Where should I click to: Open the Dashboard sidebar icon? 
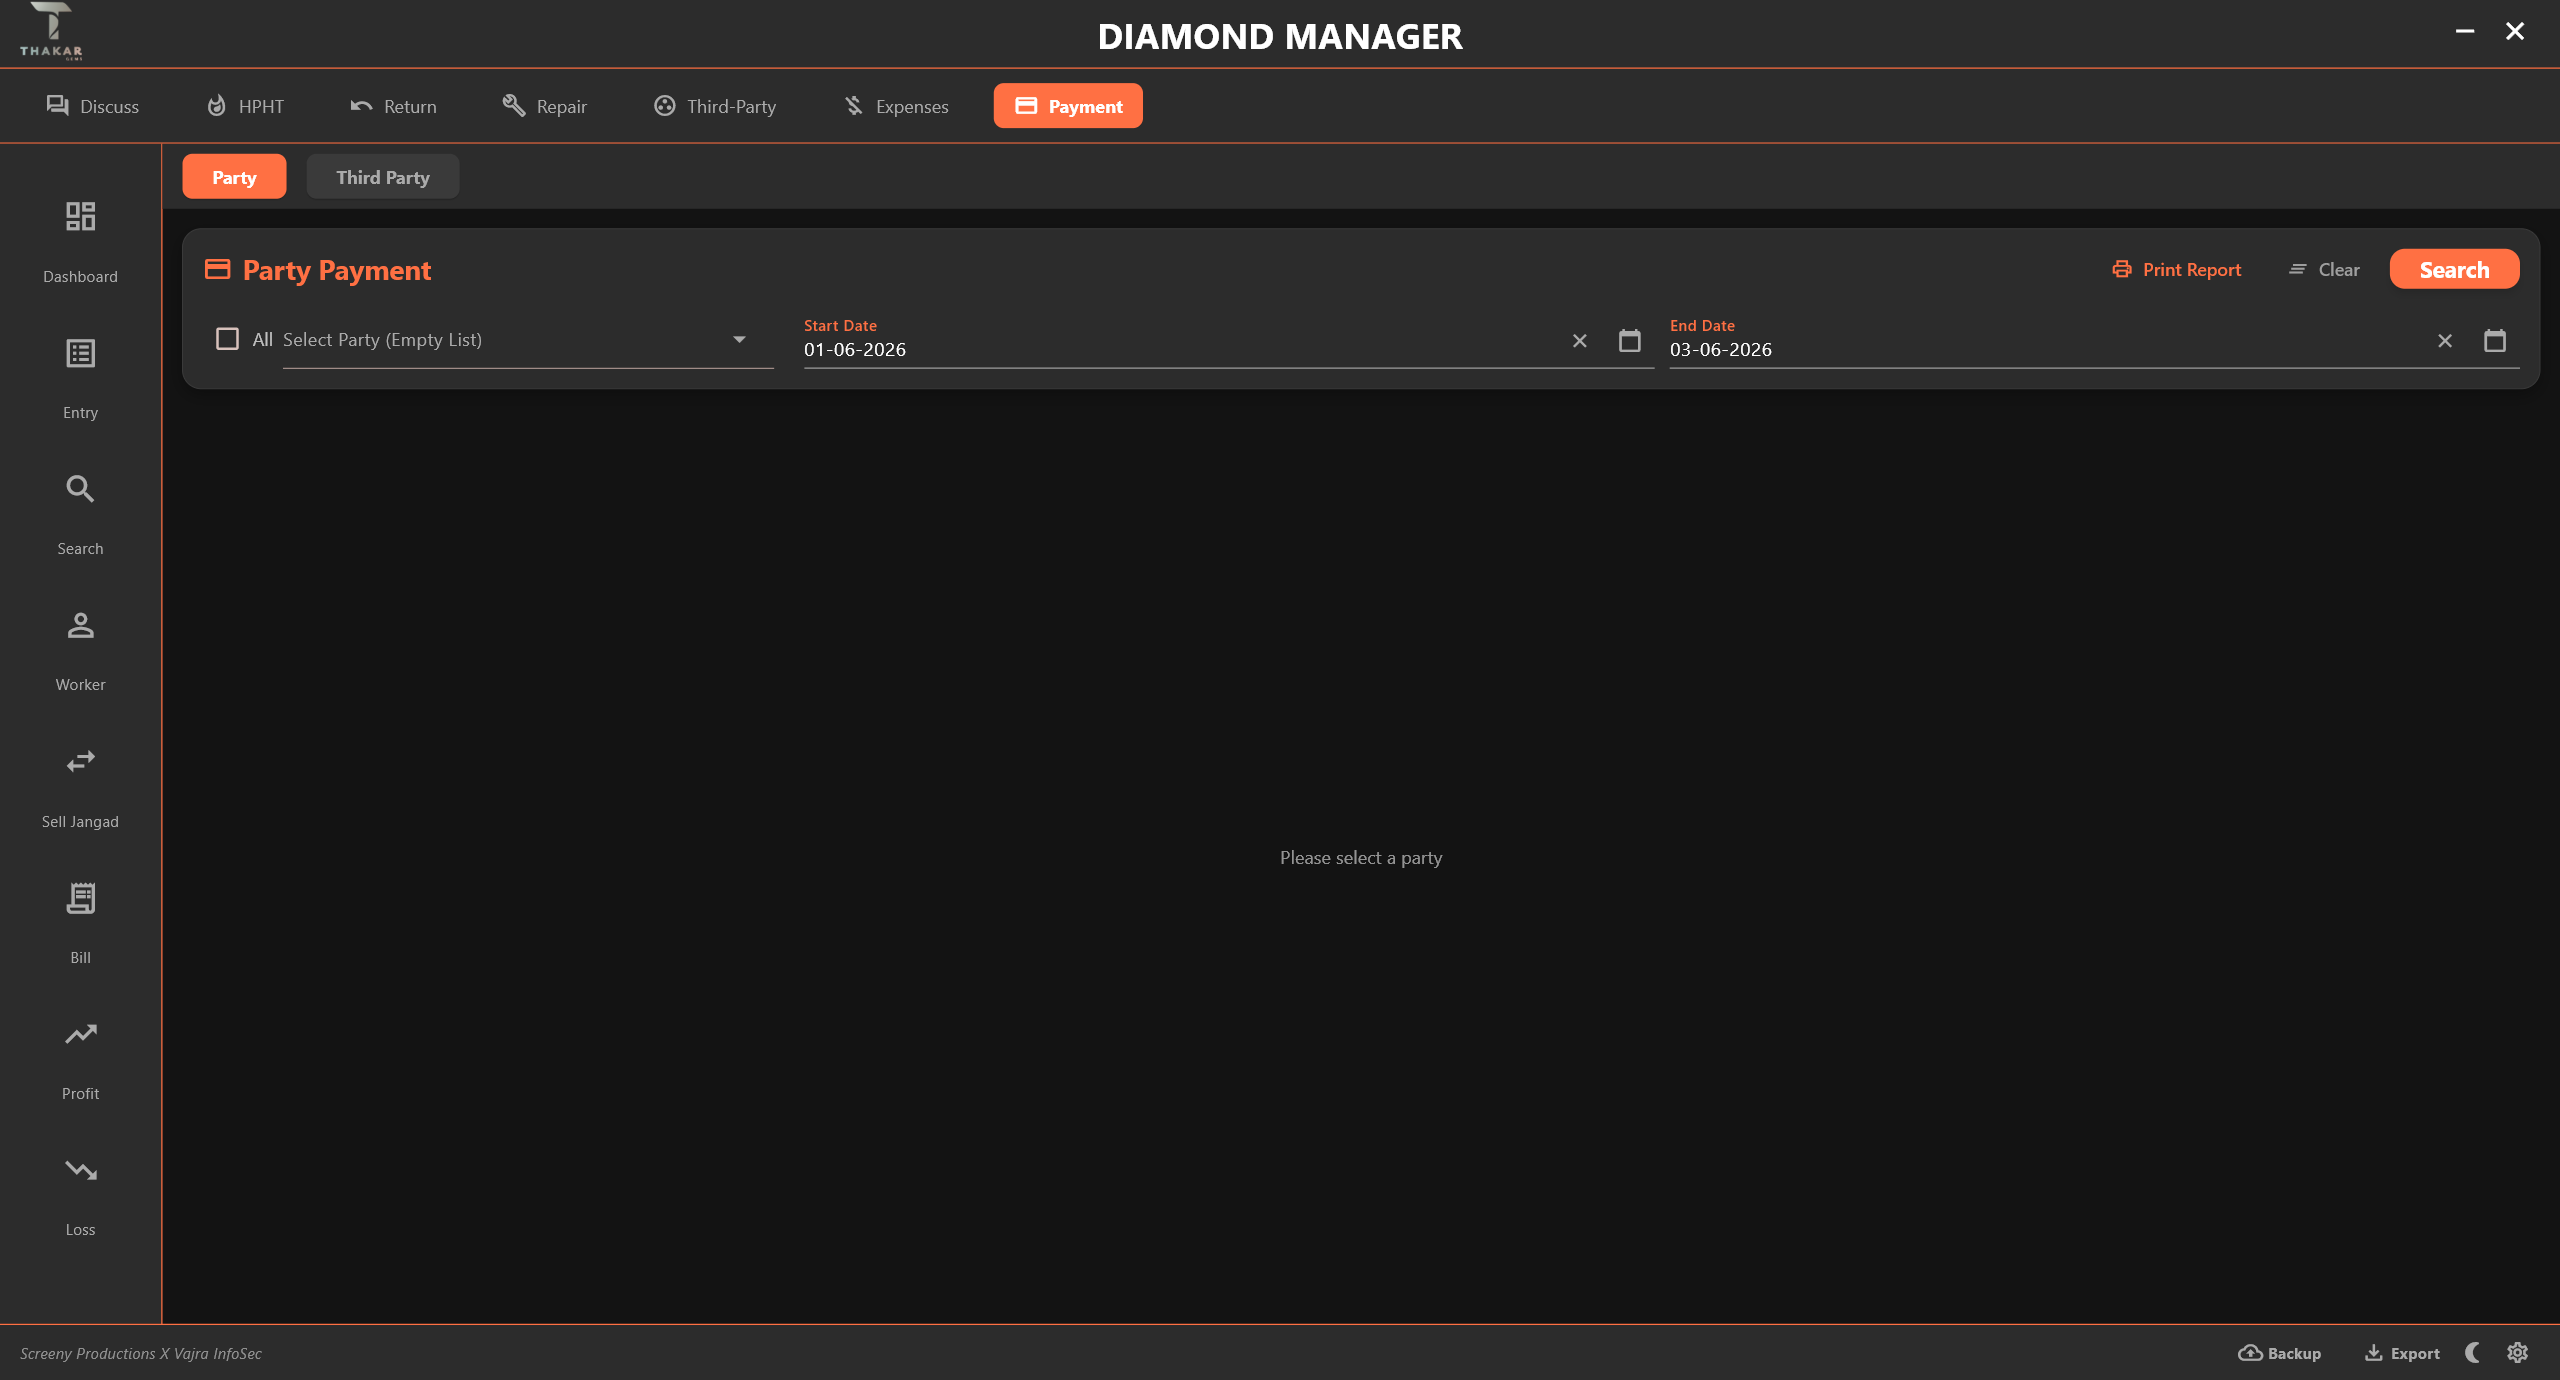click(x=80, y=216)
